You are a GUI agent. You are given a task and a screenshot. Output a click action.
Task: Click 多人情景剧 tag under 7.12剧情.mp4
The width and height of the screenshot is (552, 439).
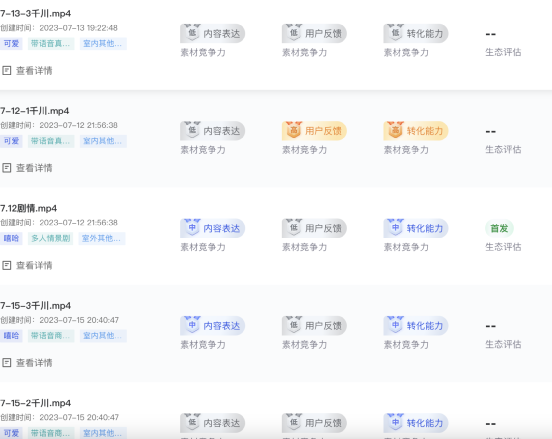click(50, 238)
